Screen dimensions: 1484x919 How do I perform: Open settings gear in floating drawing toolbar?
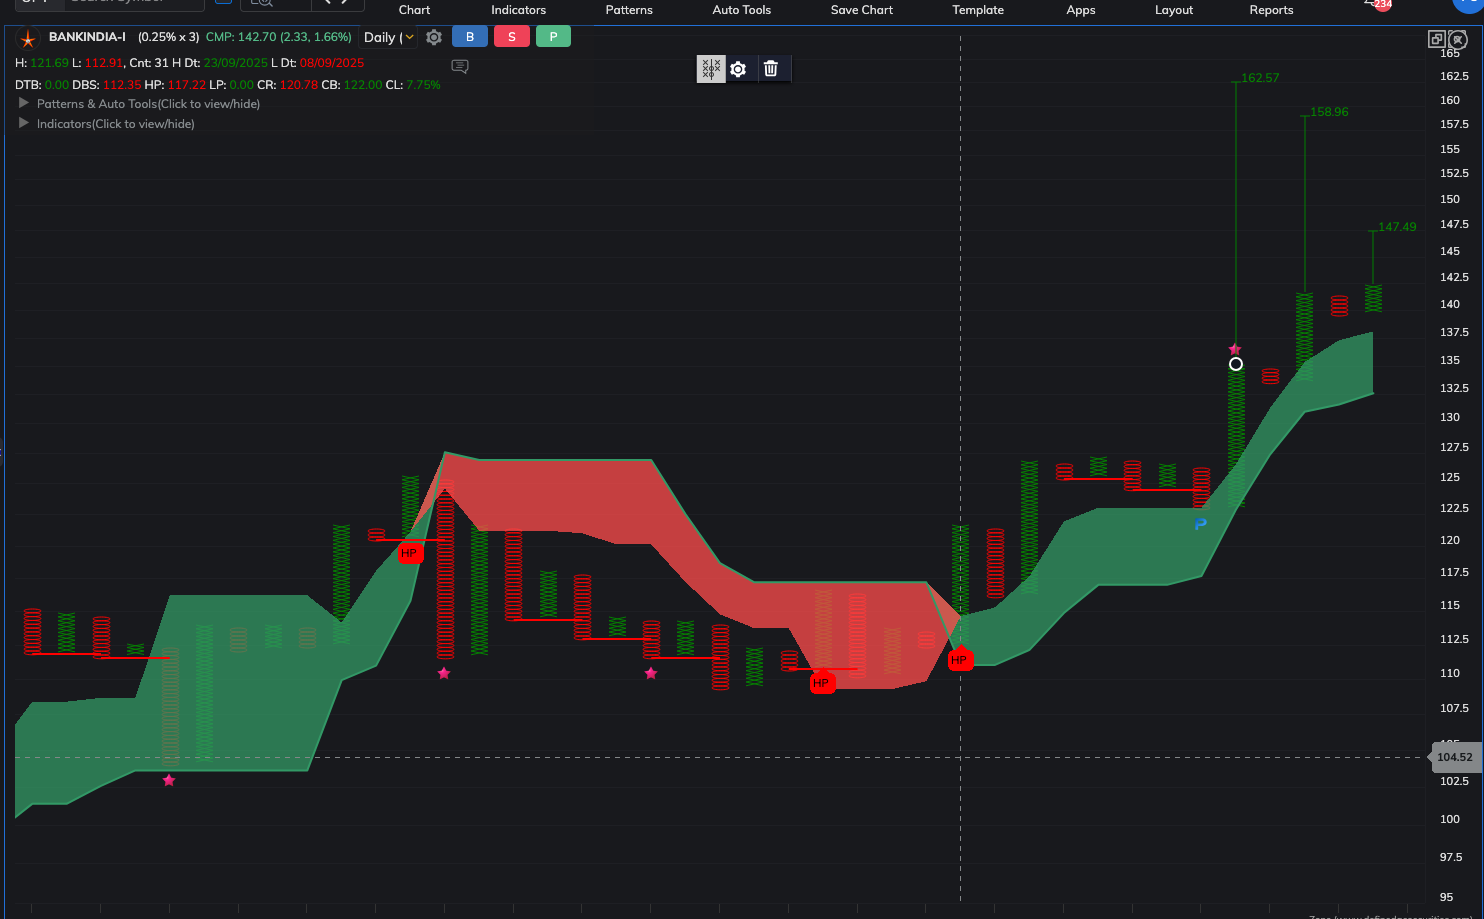tap(738, 69)
